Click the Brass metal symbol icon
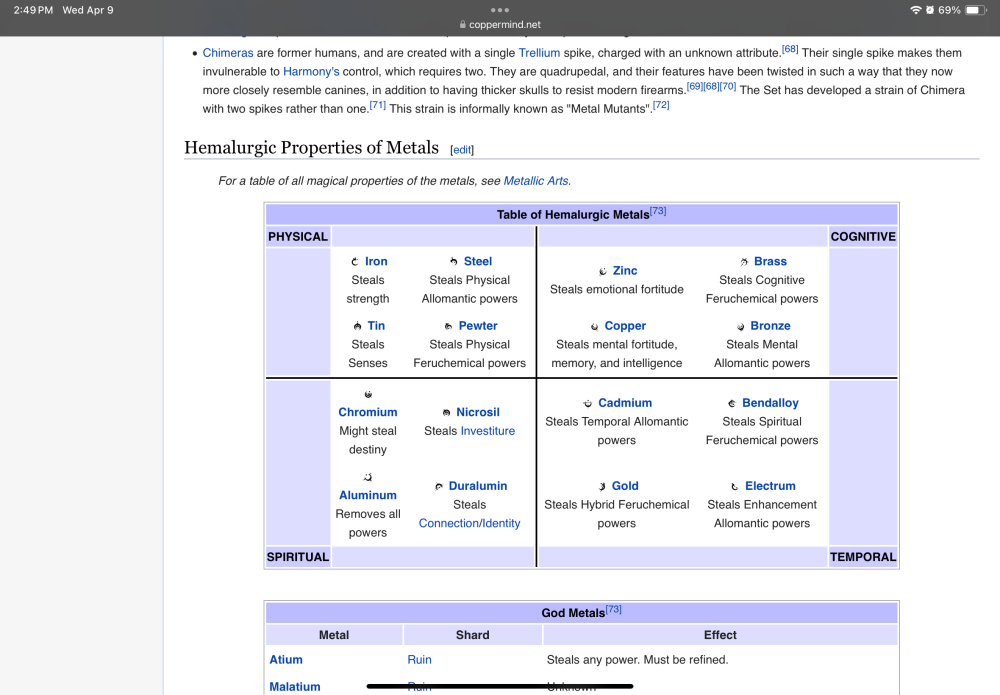Viewport: 1000px width, 695px height. (x=744, y=261)
